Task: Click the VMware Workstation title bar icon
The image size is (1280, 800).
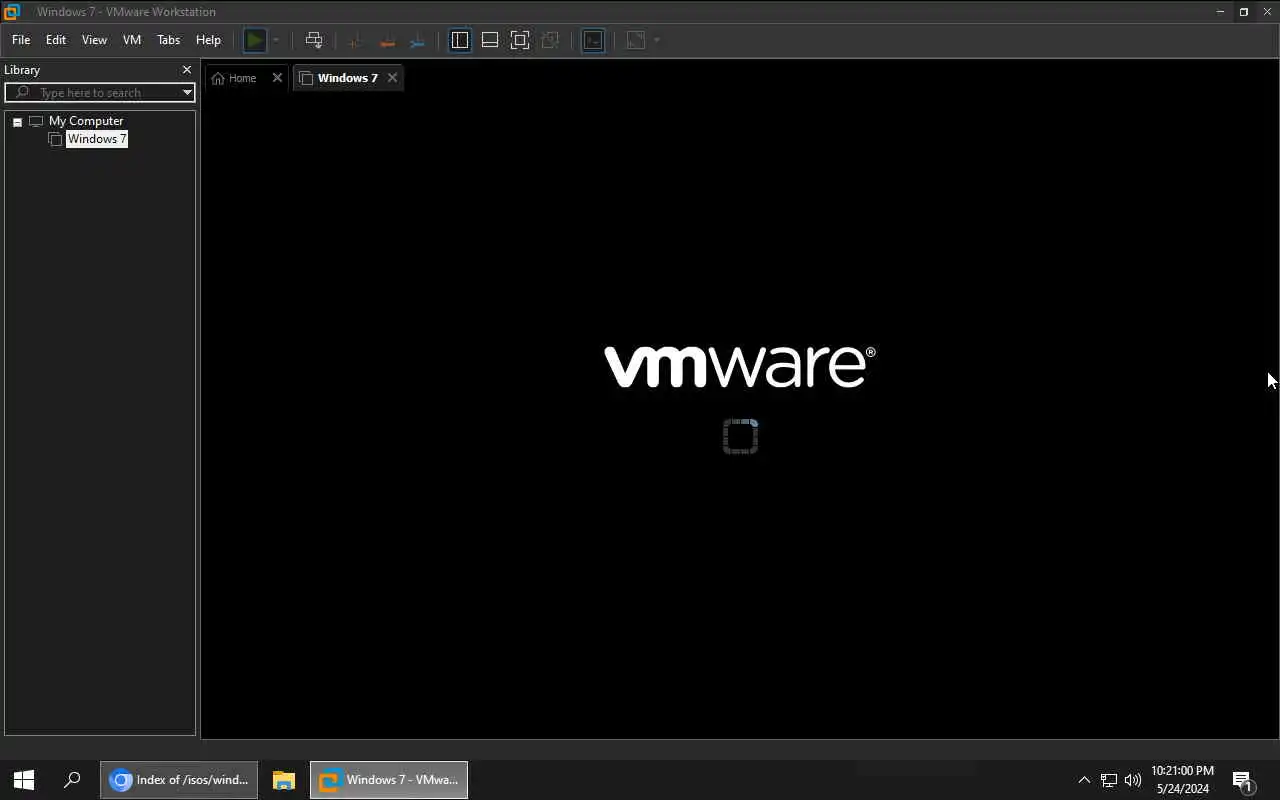Action: tap(11, 12)
